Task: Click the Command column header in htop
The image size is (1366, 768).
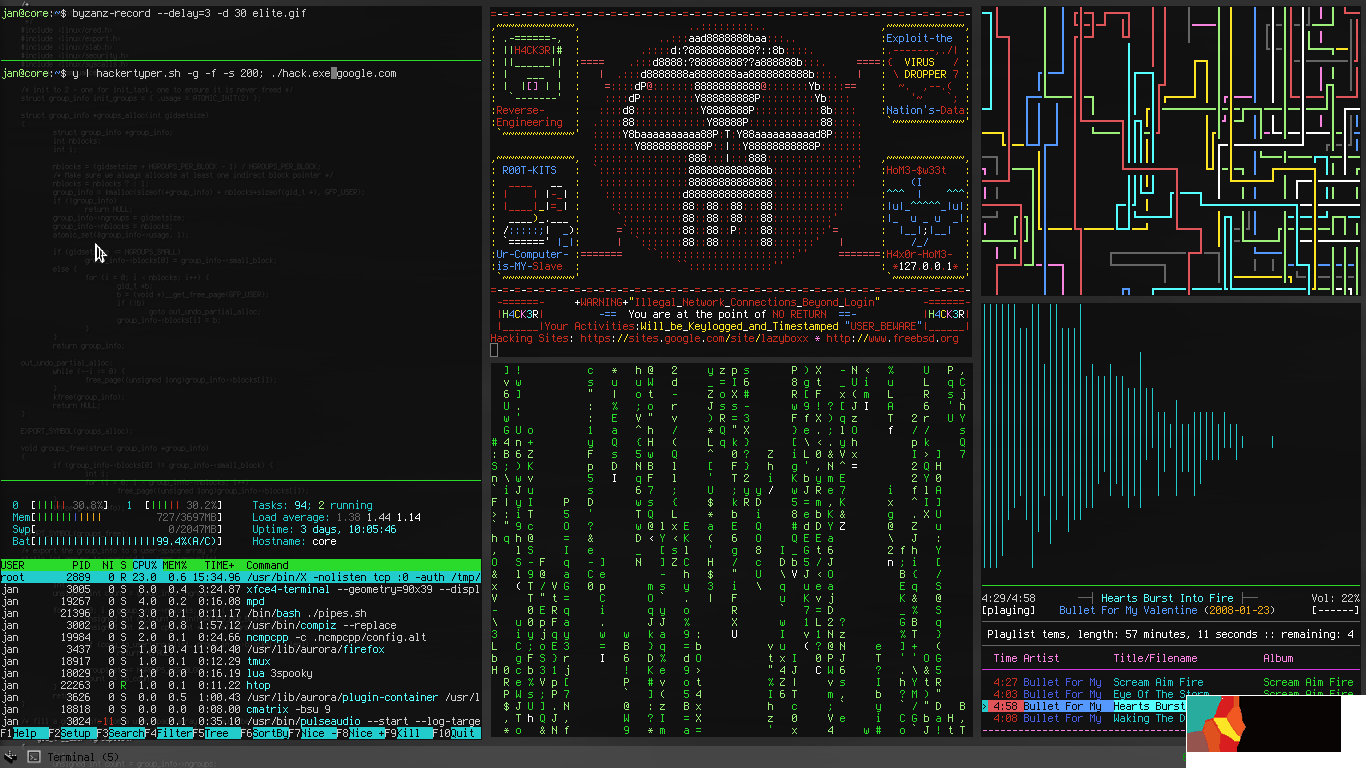Action: pos(267,566)
